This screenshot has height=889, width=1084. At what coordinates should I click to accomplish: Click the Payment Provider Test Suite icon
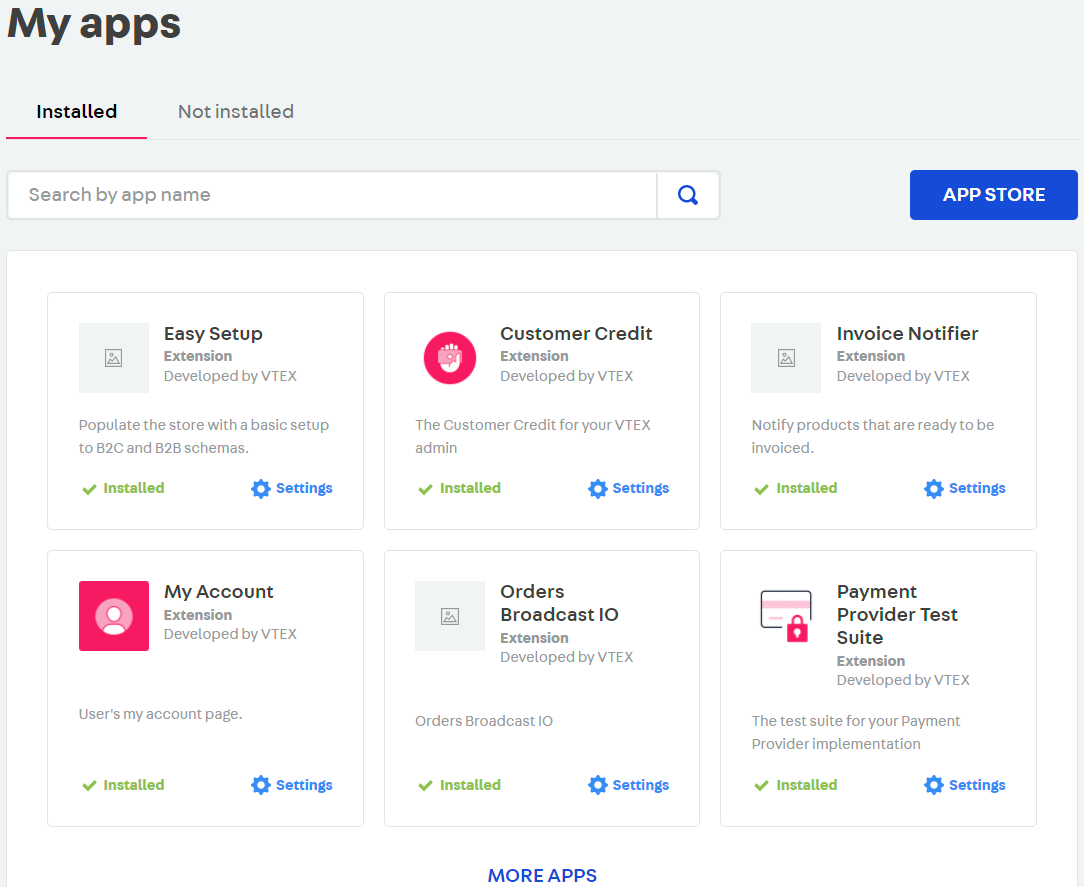tap(785, 616)
